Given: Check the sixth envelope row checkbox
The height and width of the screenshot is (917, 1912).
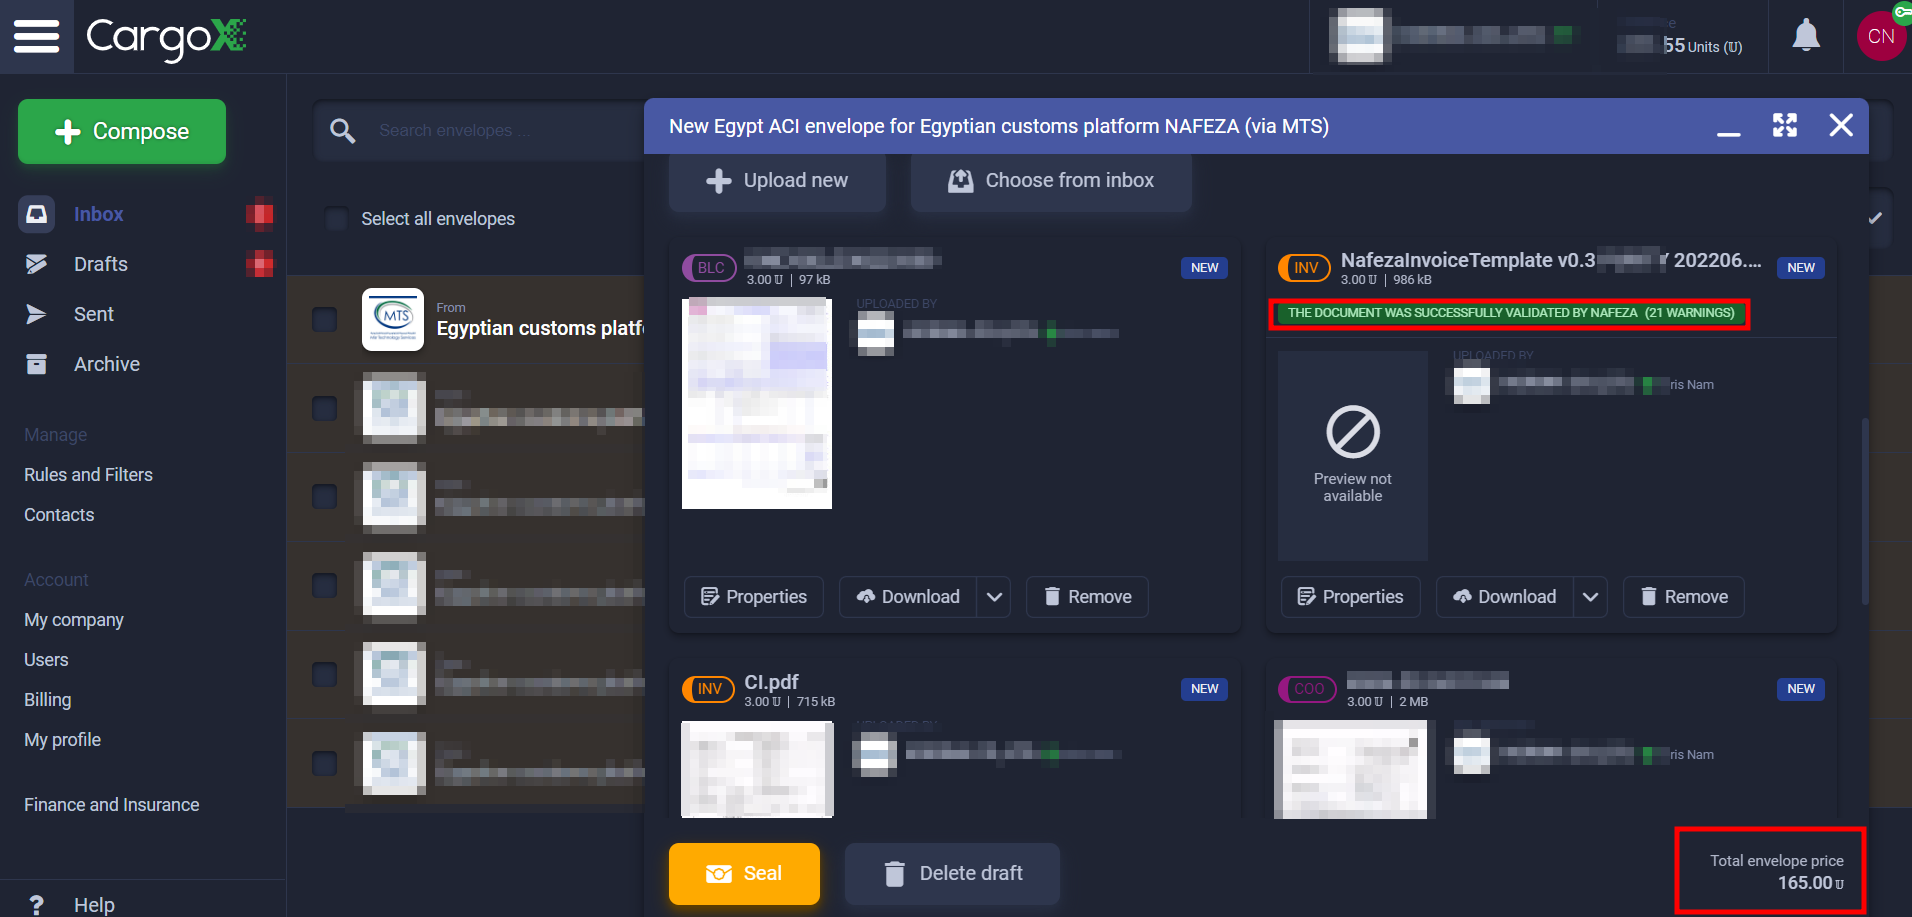Looking at the screenshot, I should click(x=325, y=764).
